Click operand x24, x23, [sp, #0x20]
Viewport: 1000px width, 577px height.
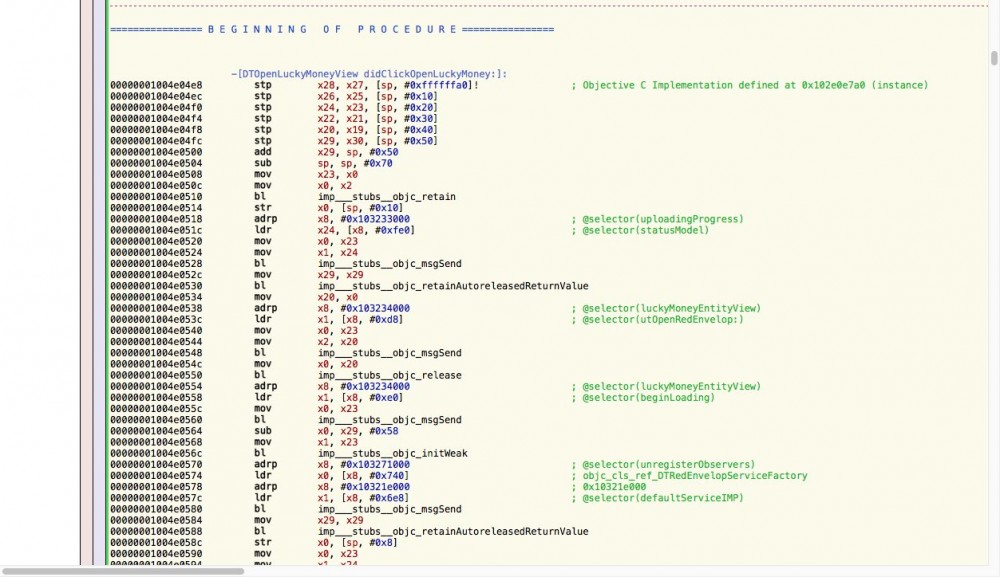378,107
